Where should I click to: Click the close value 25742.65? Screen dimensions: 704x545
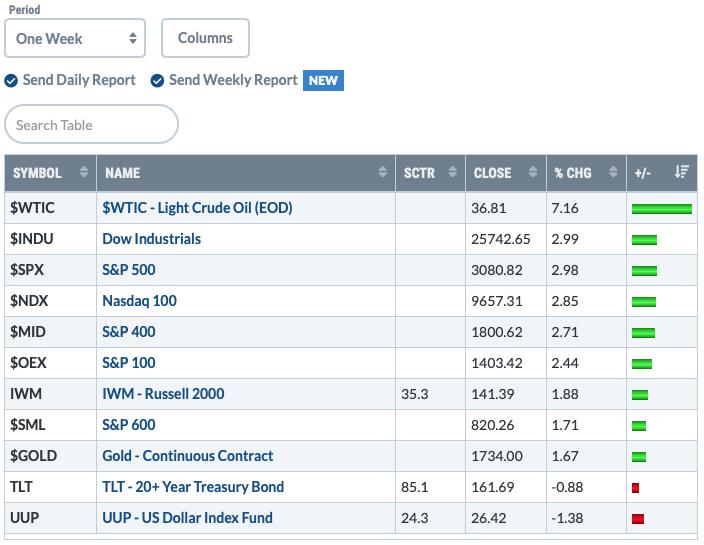click(501, 239)
